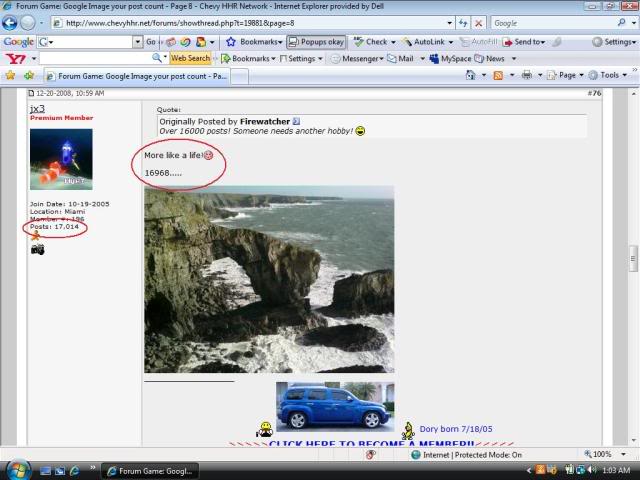Click the search magnifier beside the Google box
The height and width of the screenshot is (480, 640).
[x=621, y=23]
